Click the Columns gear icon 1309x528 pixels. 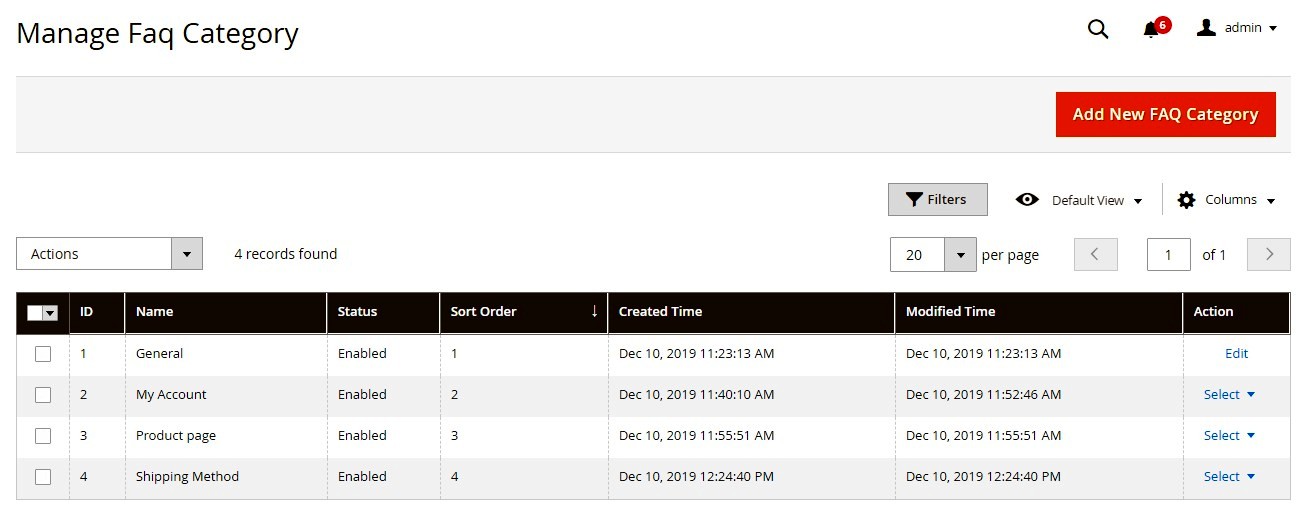pos(1187,200)
